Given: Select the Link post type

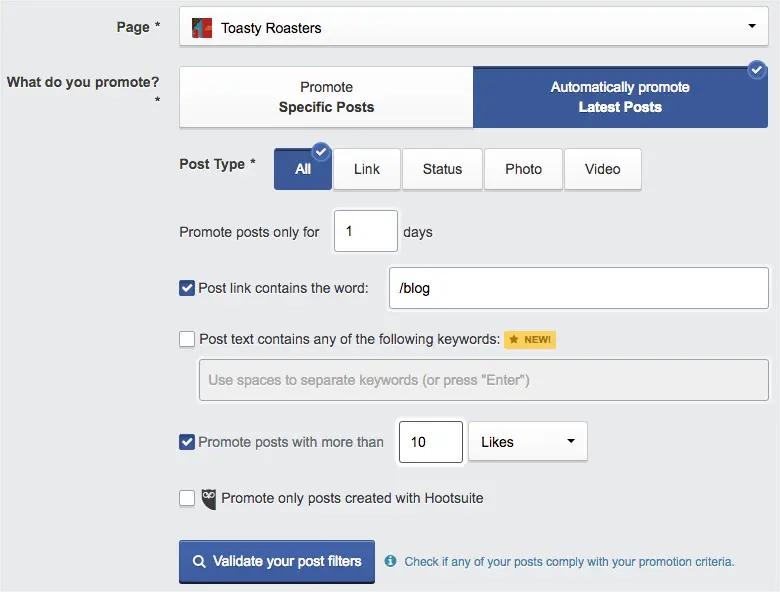Looking at the screenshot, I should click(x=367, y=169).
